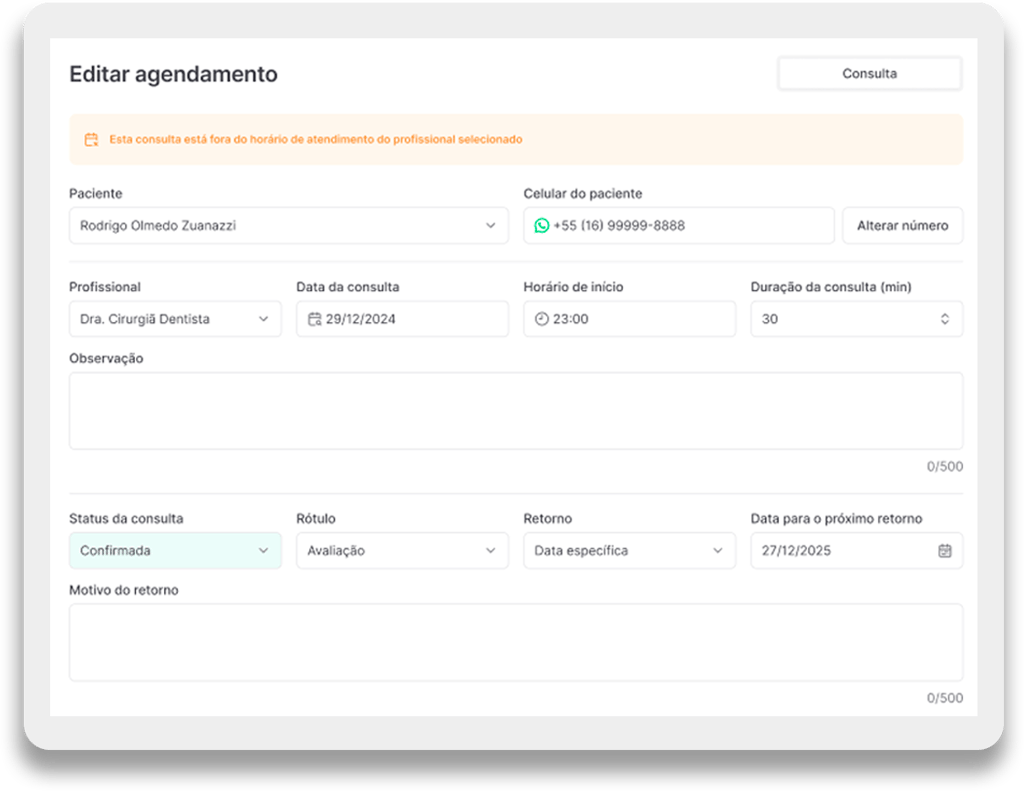Click the Data para o próximo retorno field
Screen dimensions: 1024x791
857,551
